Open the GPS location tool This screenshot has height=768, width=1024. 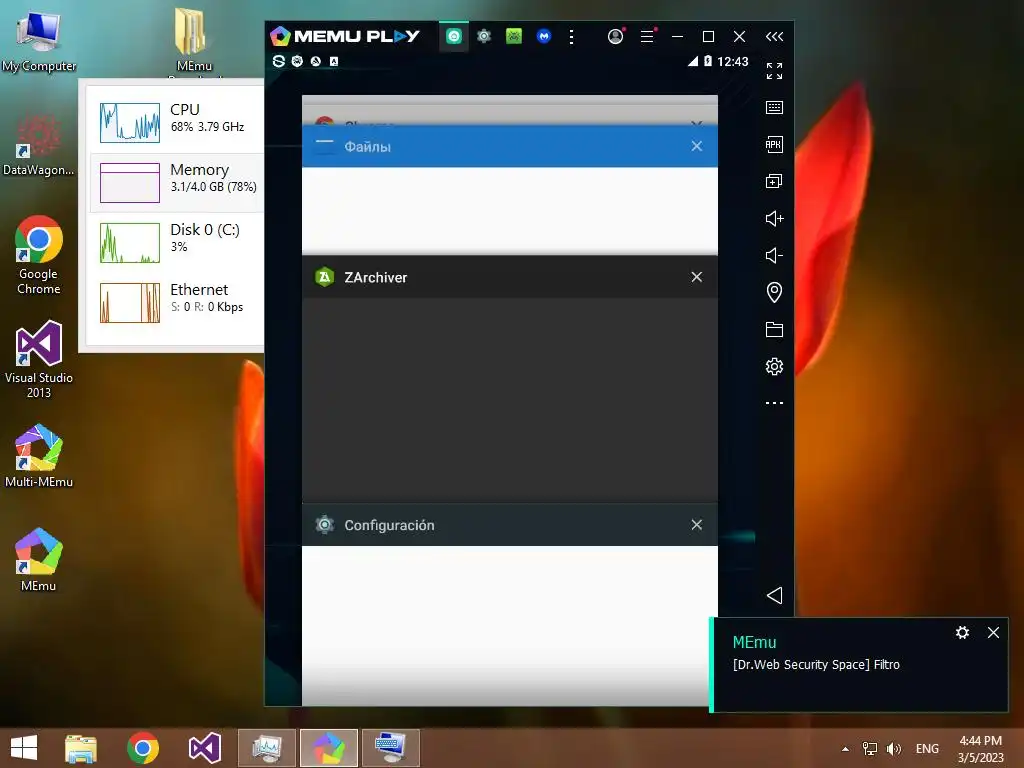tap(775, 293)
